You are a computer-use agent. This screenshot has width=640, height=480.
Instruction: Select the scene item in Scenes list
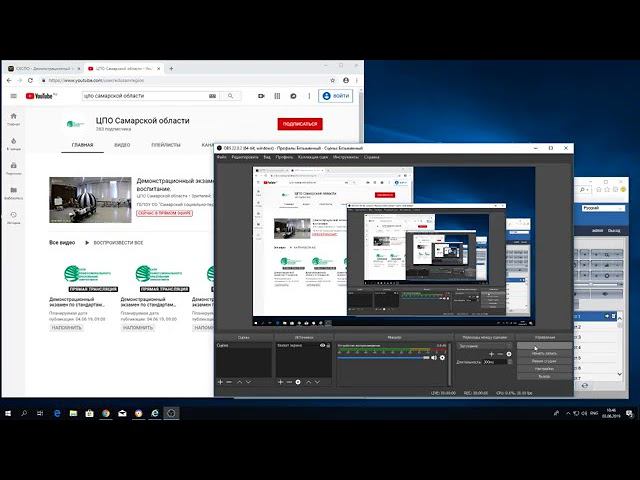point(244,345)
